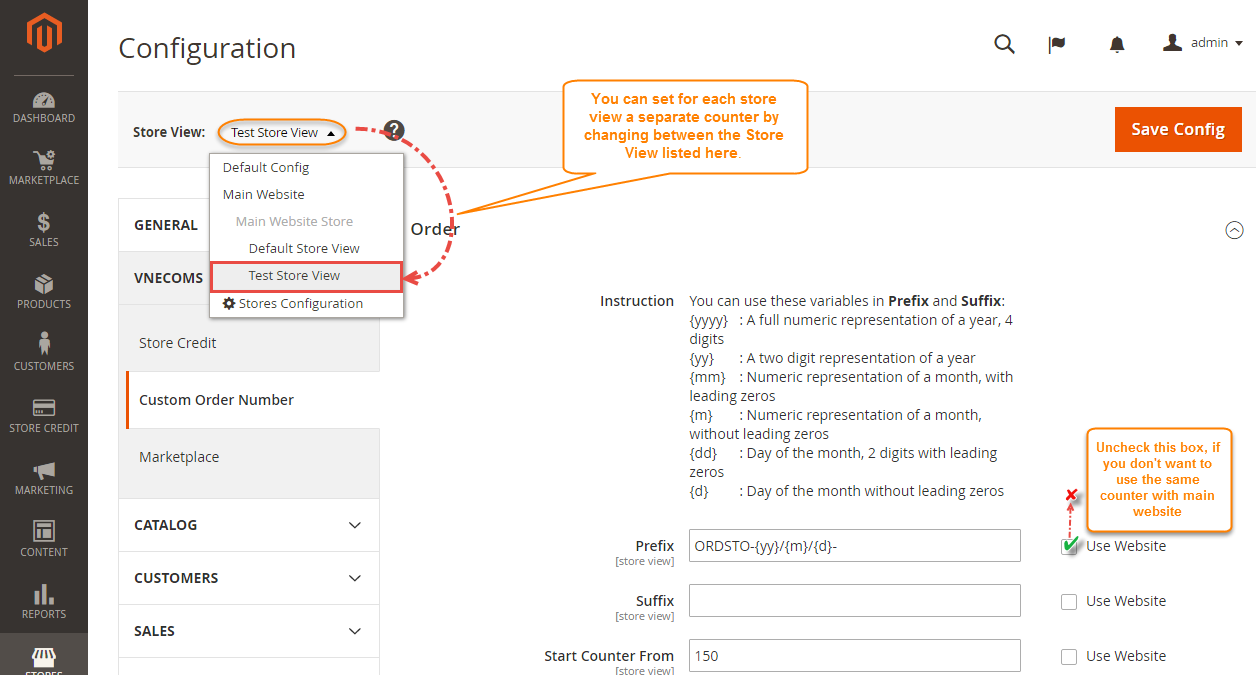Switch to the GENERAL configuration tab

(167, 224)
